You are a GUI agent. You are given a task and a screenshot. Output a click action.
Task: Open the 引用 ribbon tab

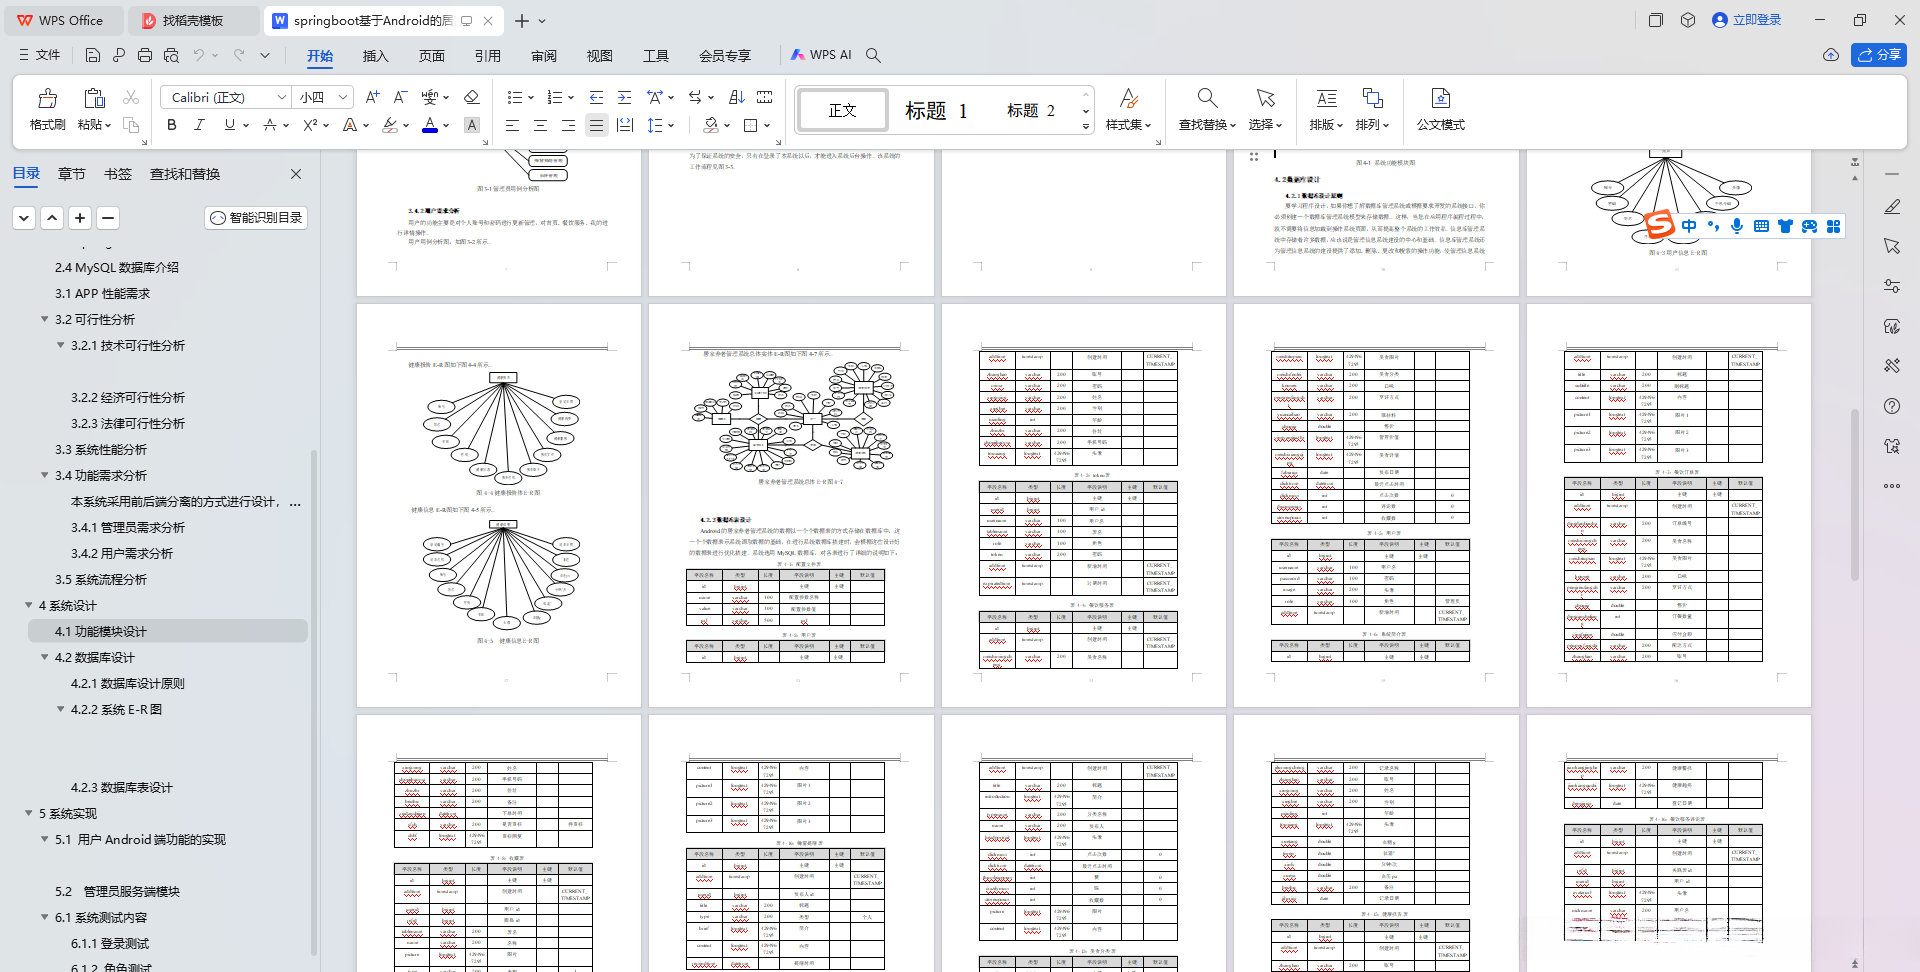487,55
